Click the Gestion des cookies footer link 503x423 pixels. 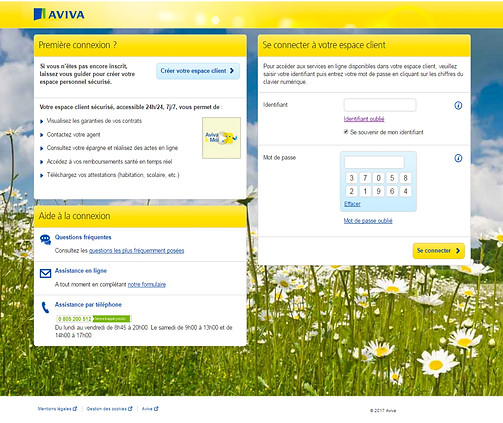[107, 409]
